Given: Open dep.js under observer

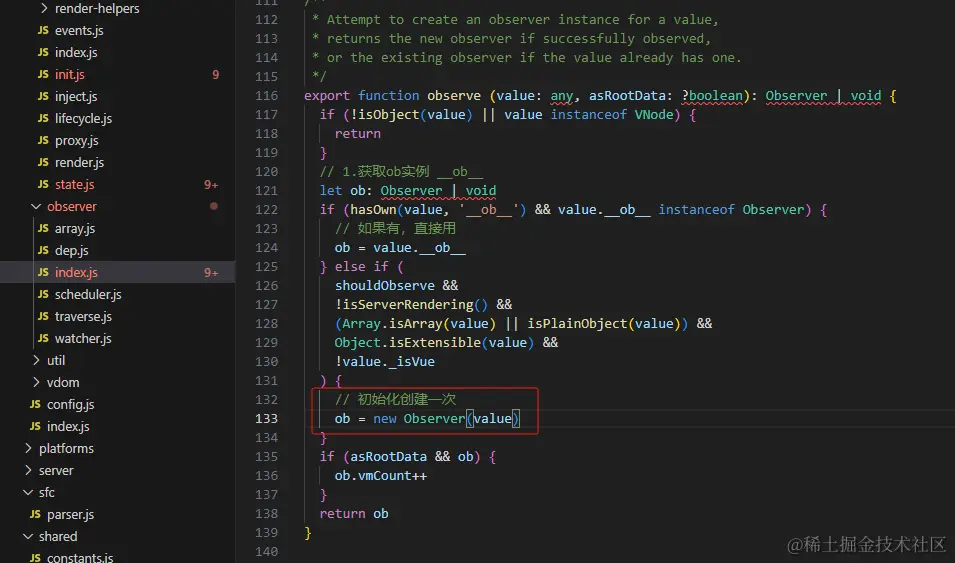Looking at the screenshot, I should (x=72, y=250).
